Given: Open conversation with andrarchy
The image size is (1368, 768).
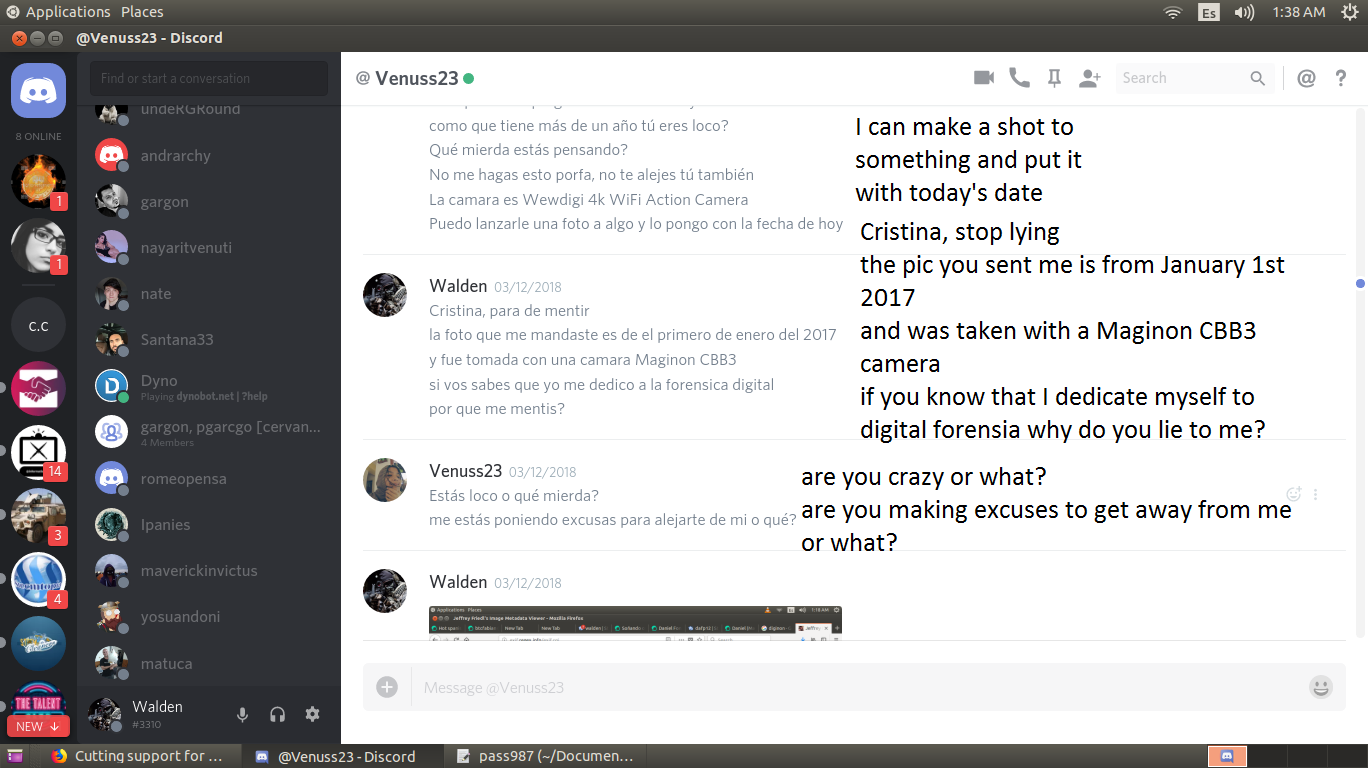Looking at the screenshot, I should click(x=209, y=155).
